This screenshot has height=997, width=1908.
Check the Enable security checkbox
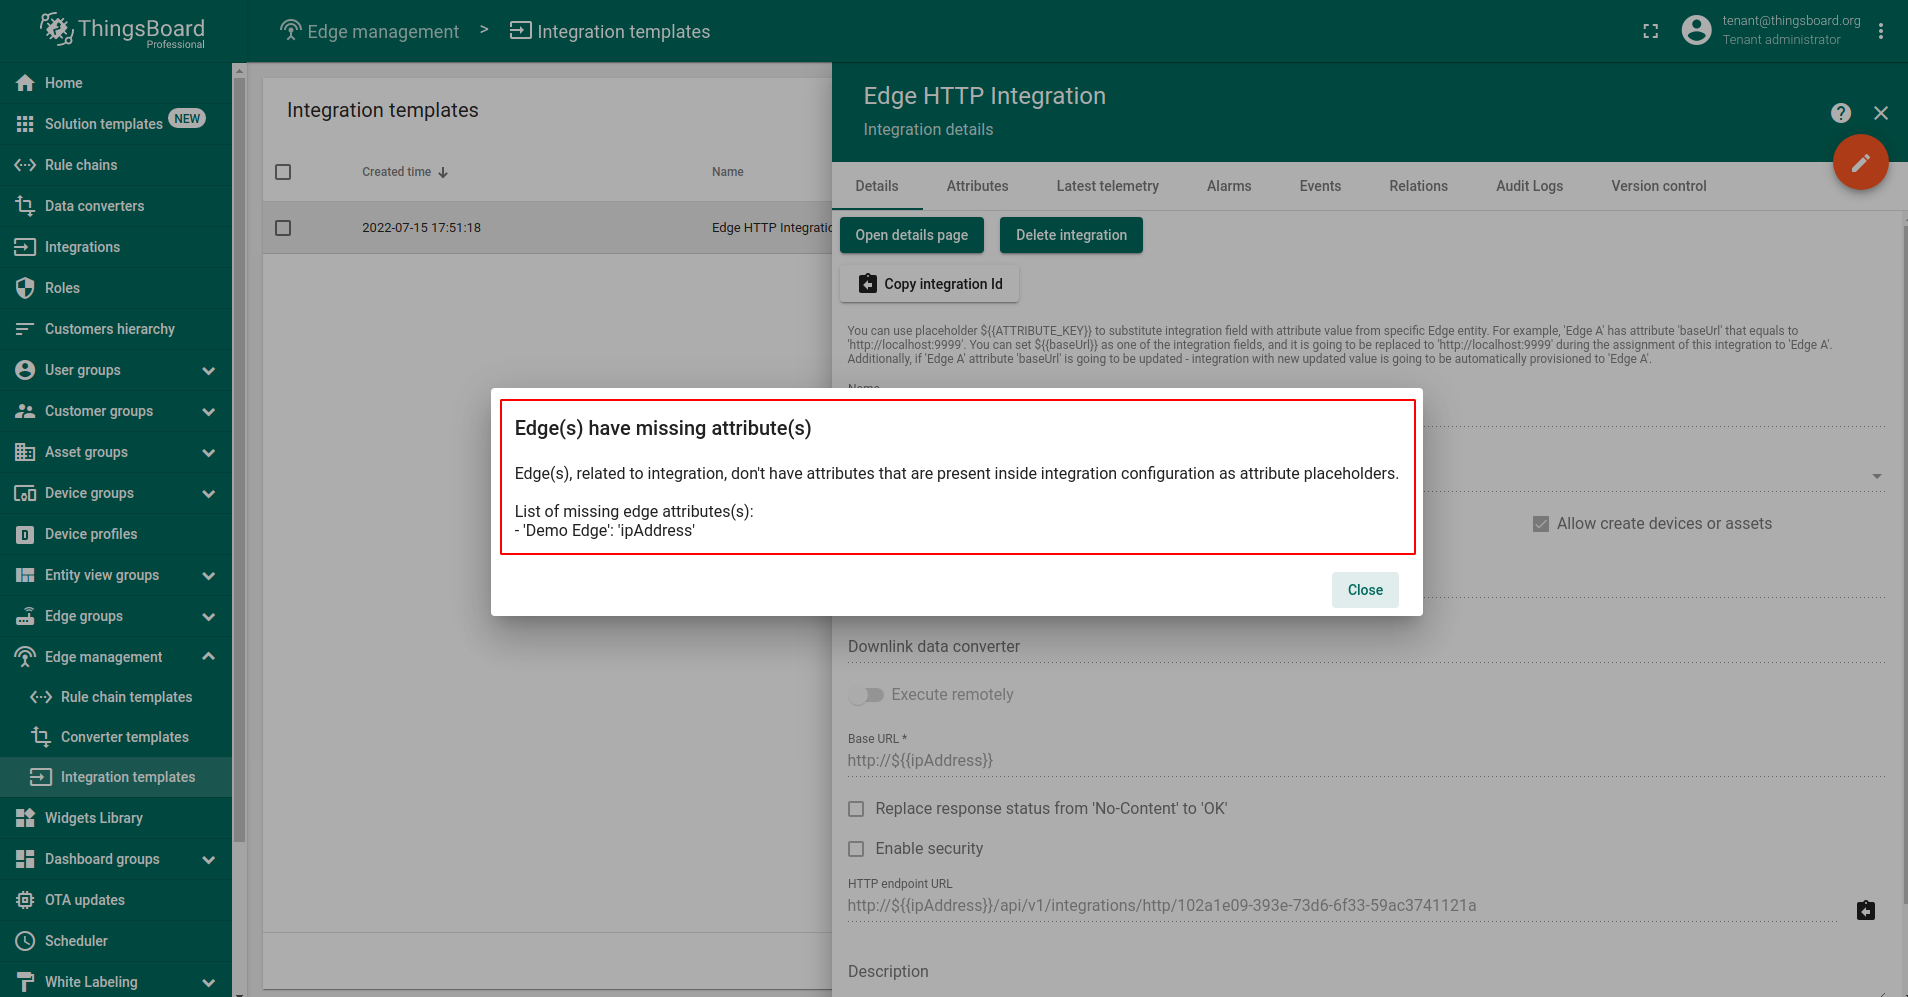coord(856,849)
